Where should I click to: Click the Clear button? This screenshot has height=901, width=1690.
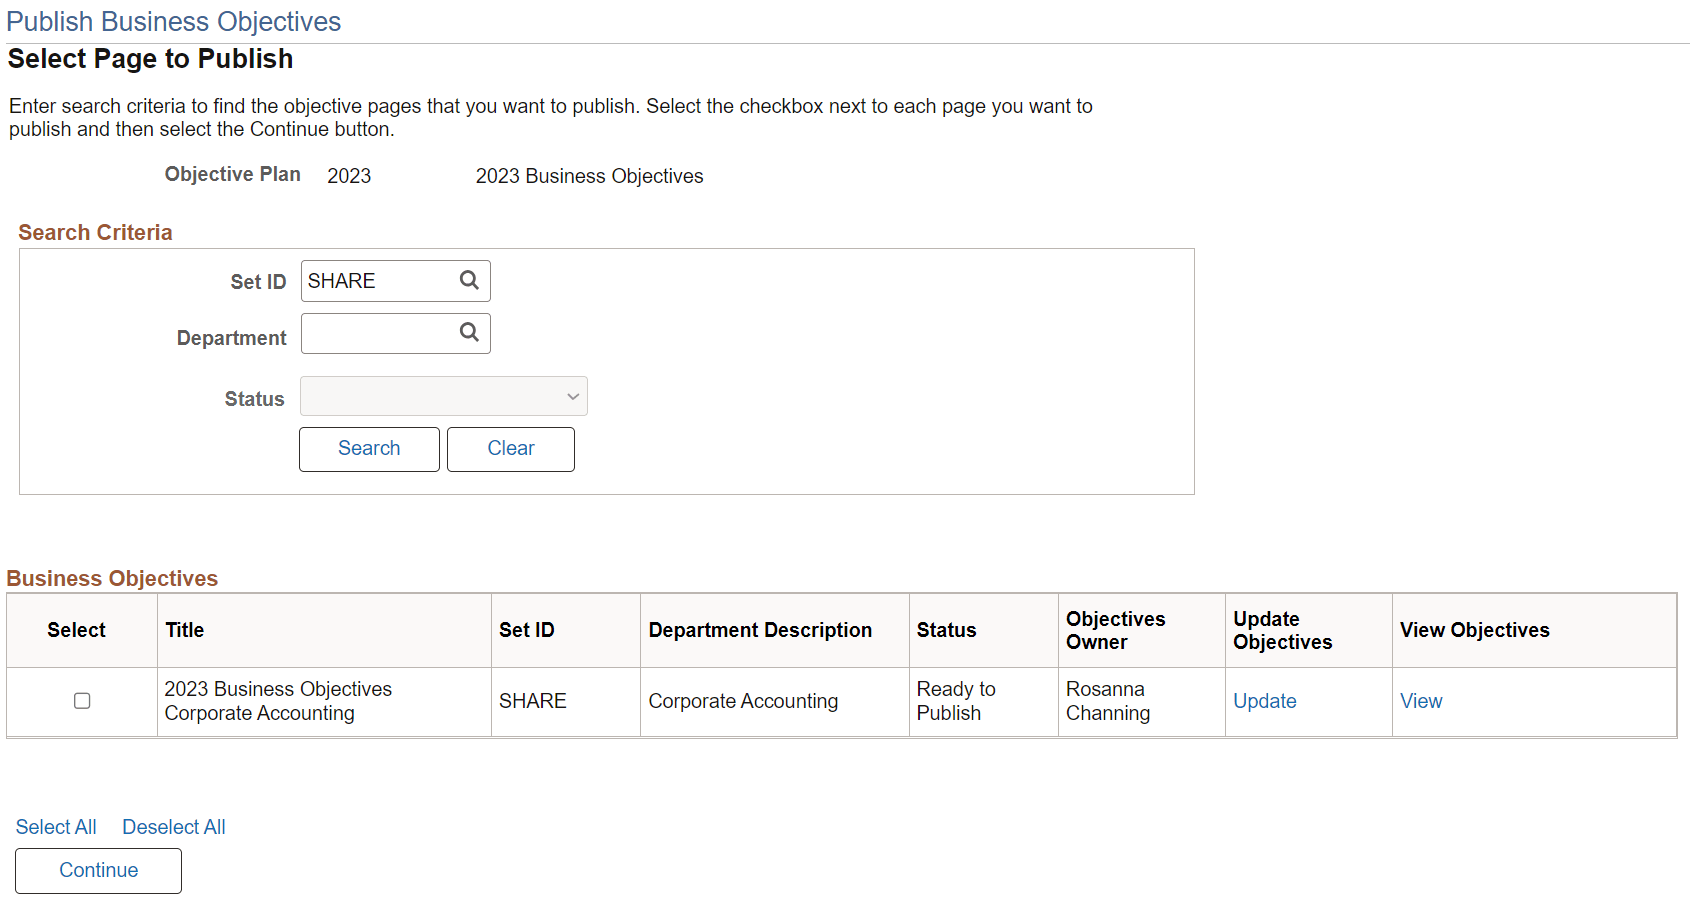coord(510,448)
